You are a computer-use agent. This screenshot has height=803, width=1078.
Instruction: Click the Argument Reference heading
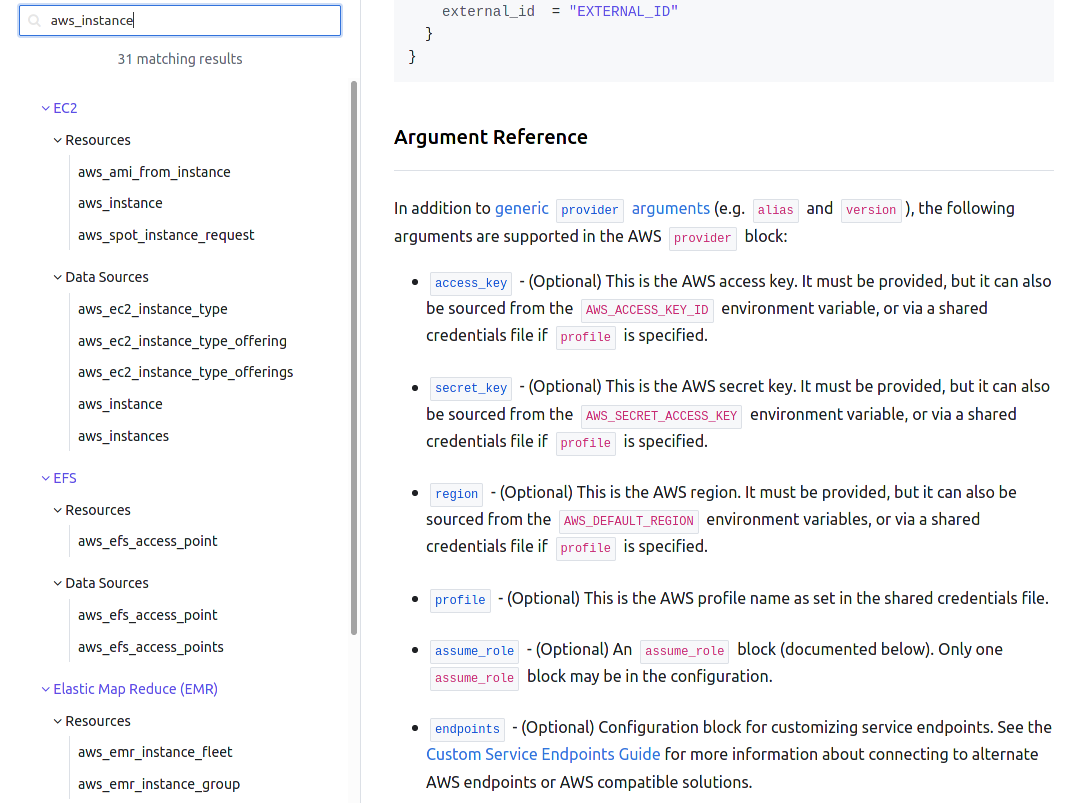pyautogui.click(x=491, y=137)
